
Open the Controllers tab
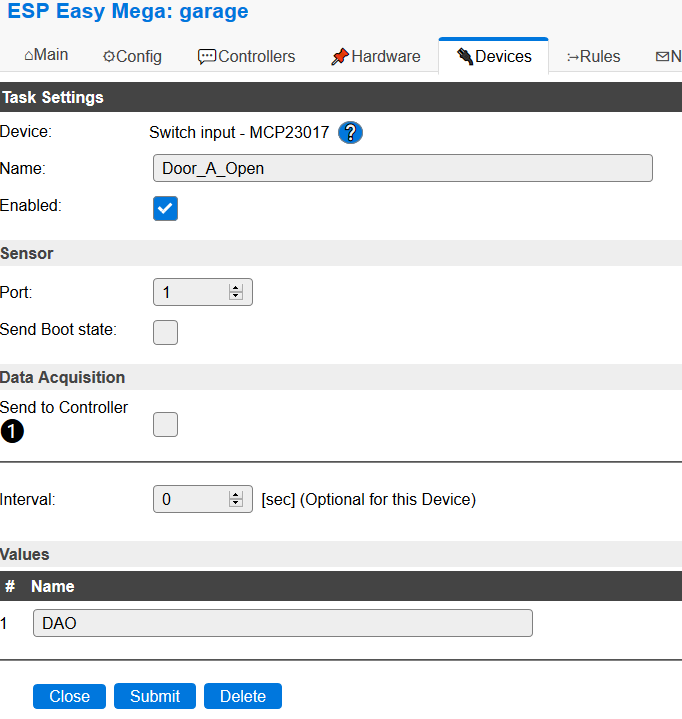tap(247, 57)
